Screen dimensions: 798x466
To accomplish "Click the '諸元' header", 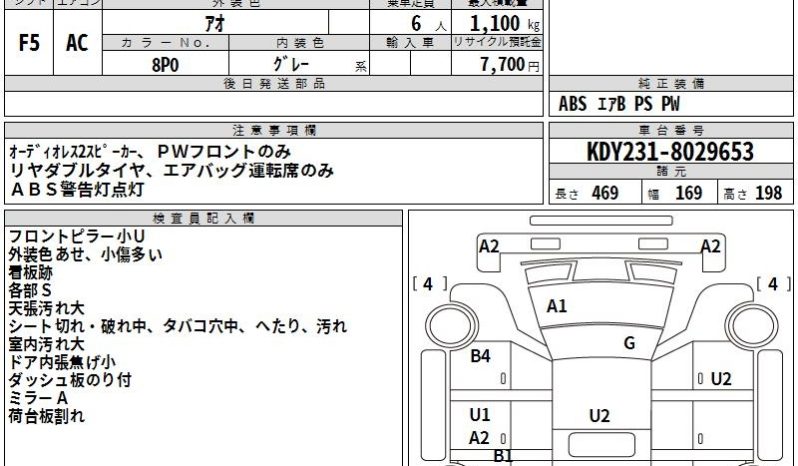I will click(671, 171).
